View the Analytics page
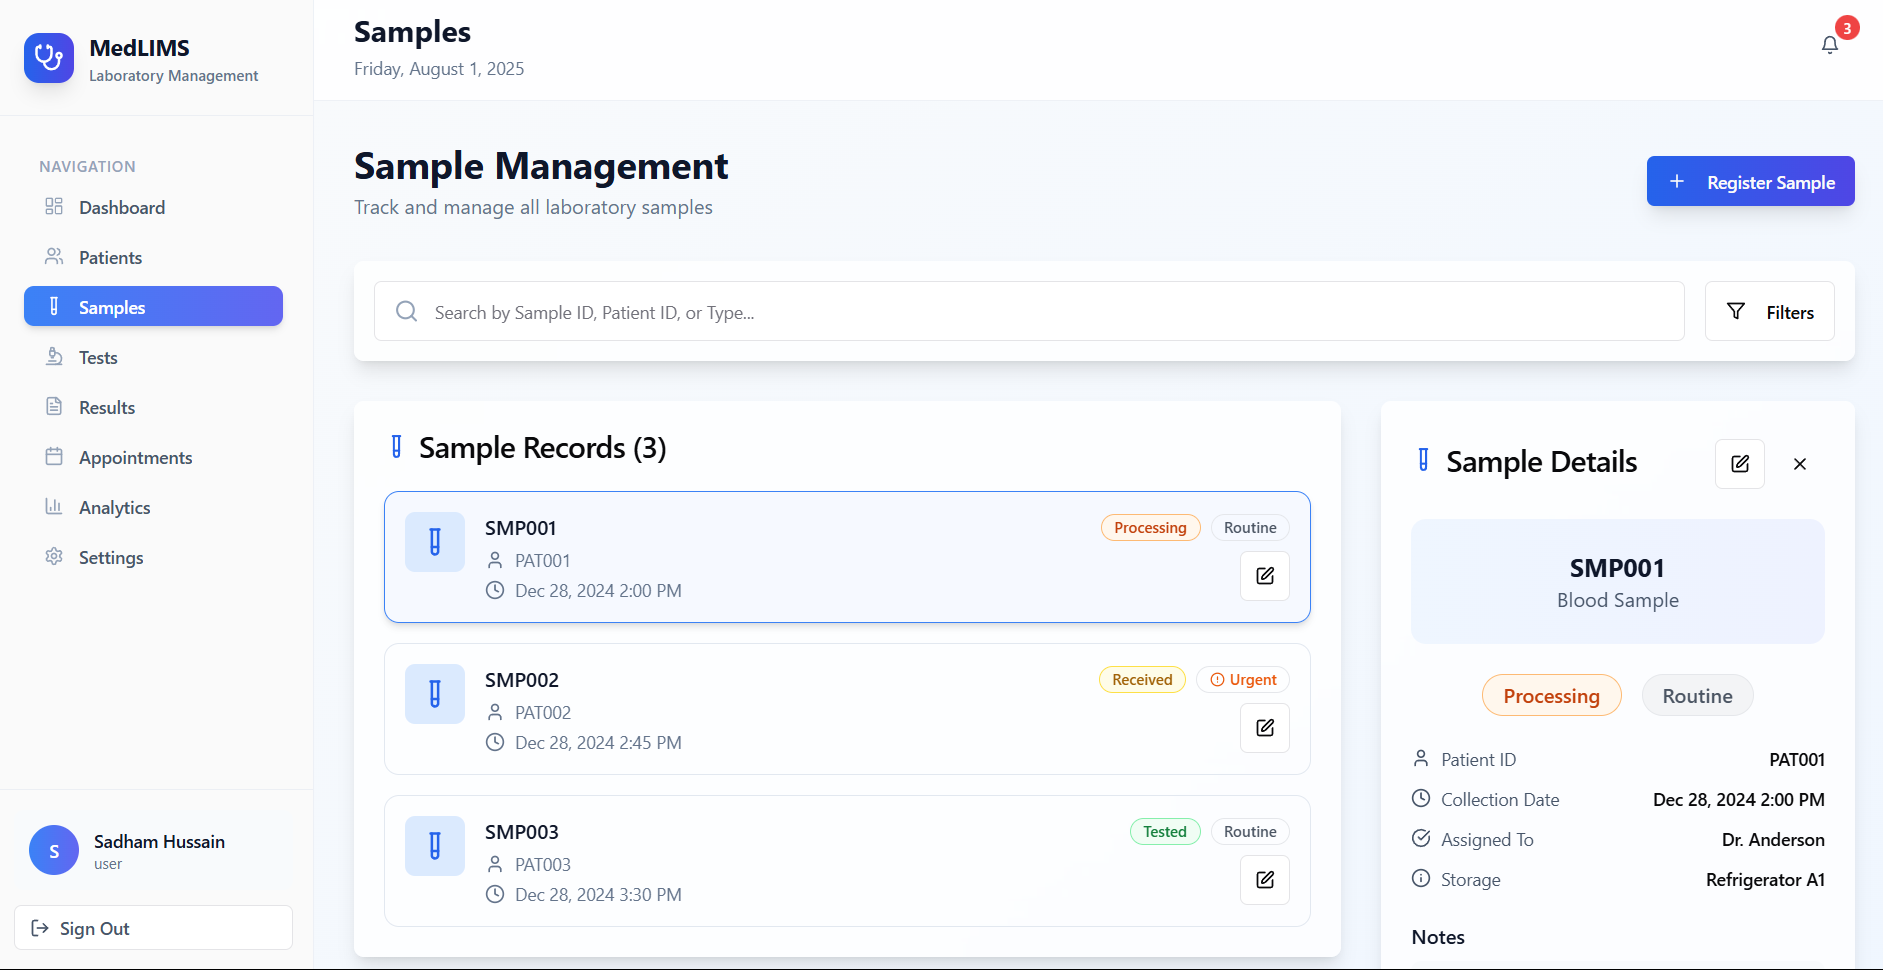1883x970 pixels. (x=153, y=507)
